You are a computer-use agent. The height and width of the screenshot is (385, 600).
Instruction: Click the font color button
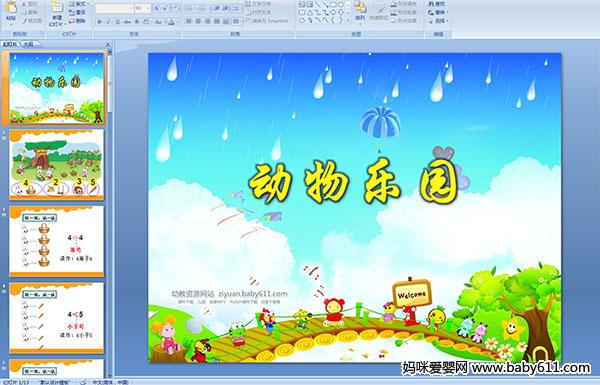coord(171,22)
